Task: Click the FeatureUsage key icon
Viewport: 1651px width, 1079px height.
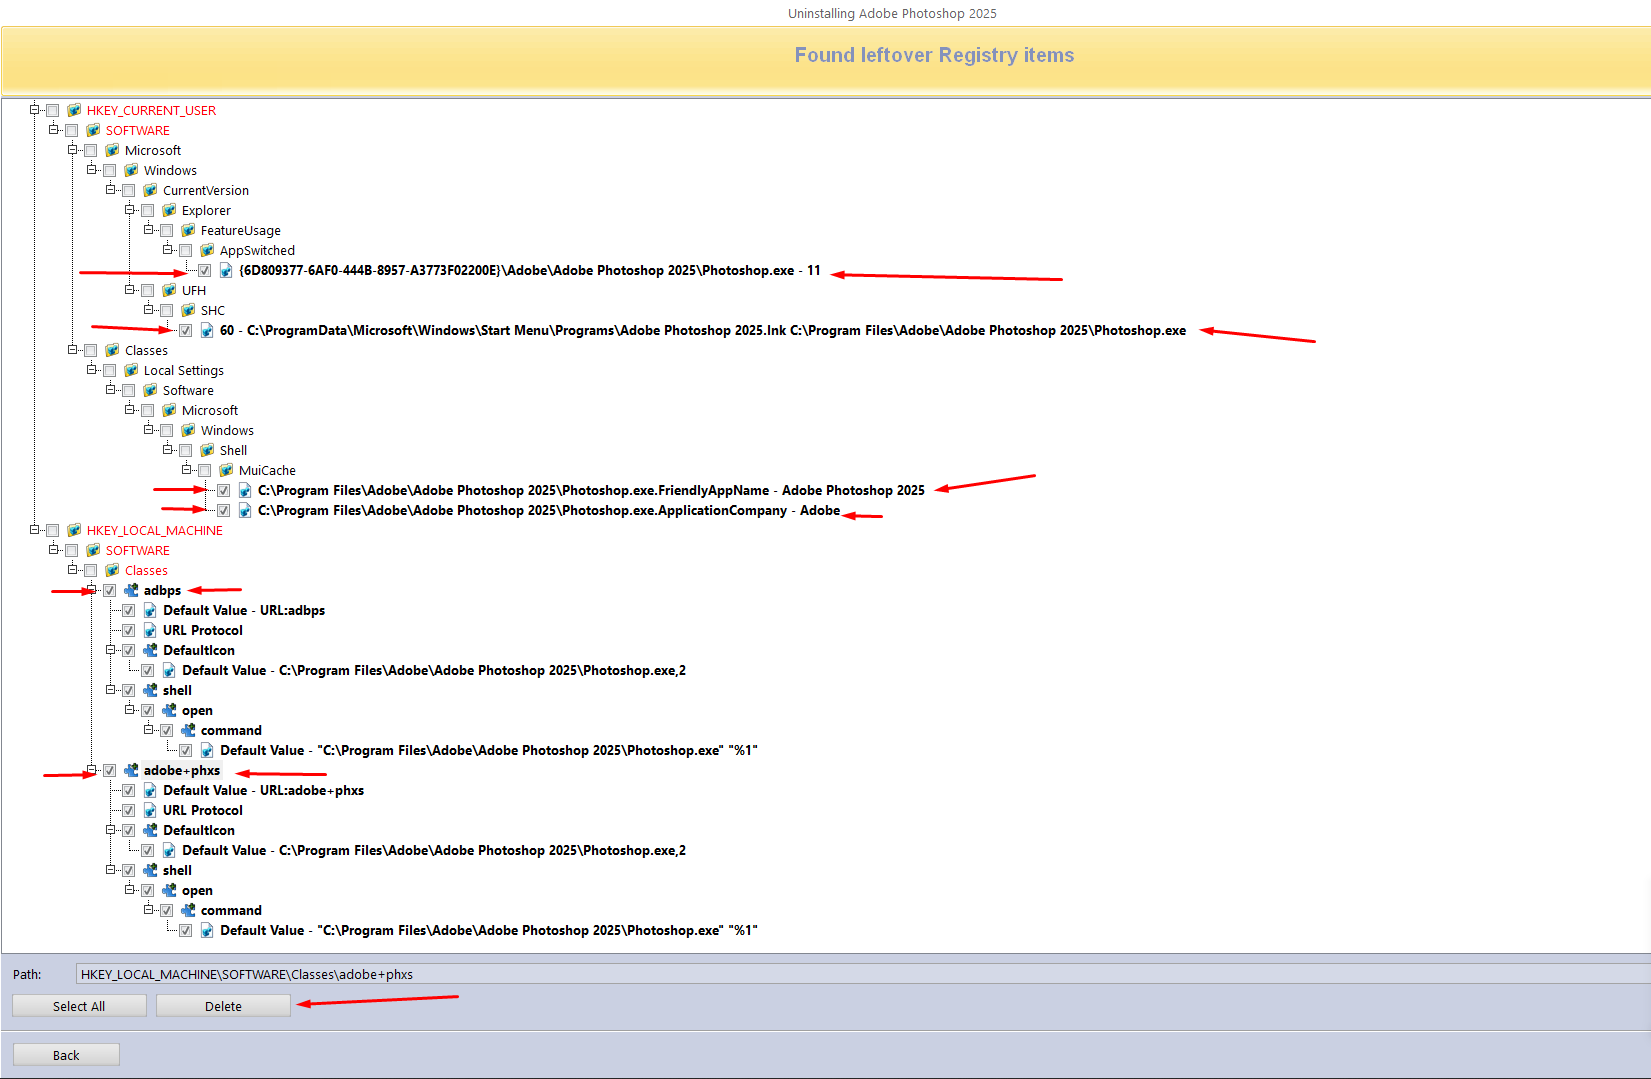Action: [188, 230]
